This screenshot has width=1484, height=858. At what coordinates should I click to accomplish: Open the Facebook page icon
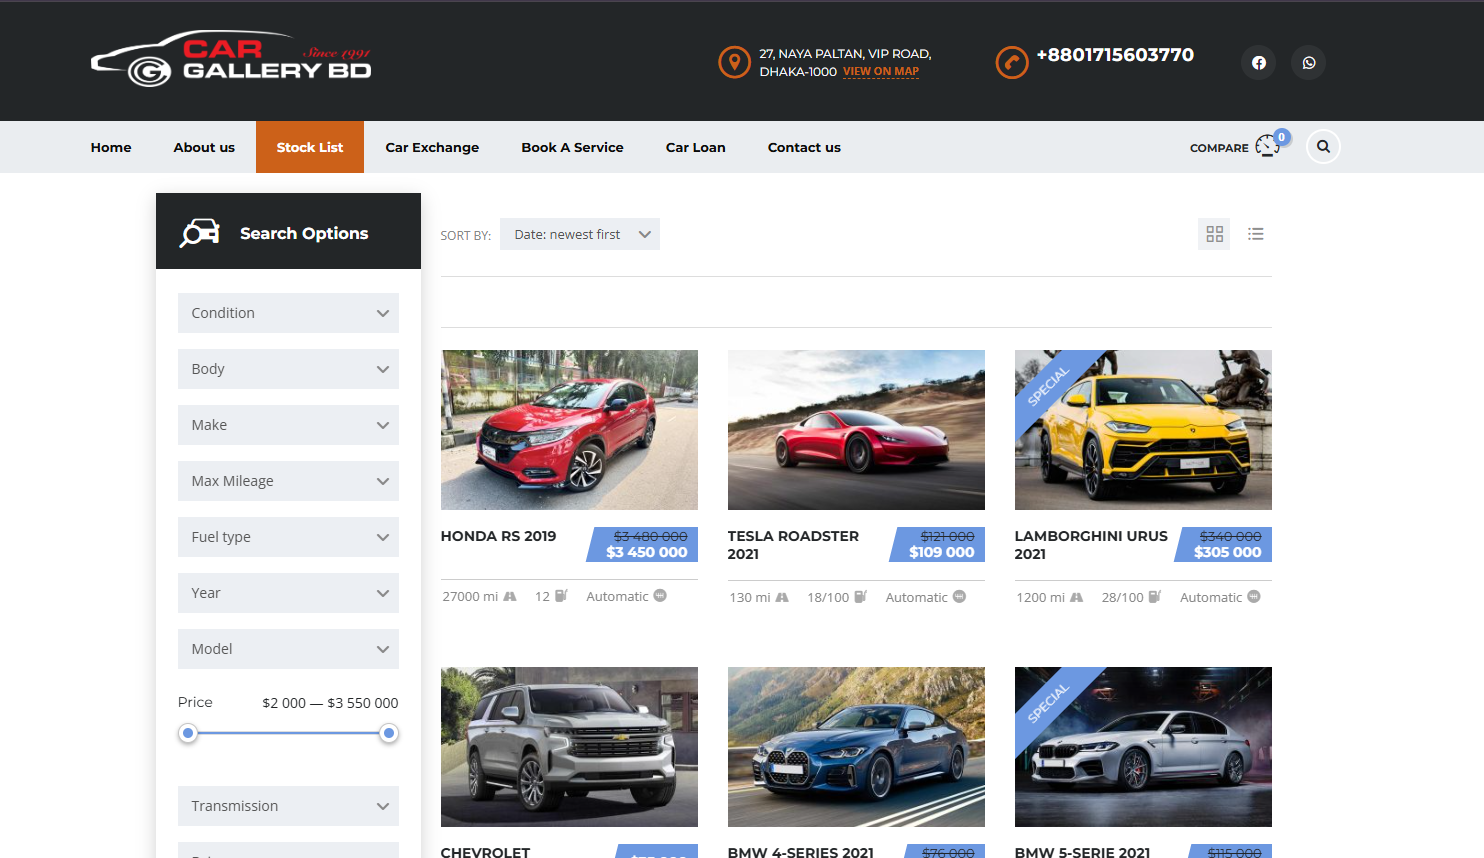[x=1259, y=62]
